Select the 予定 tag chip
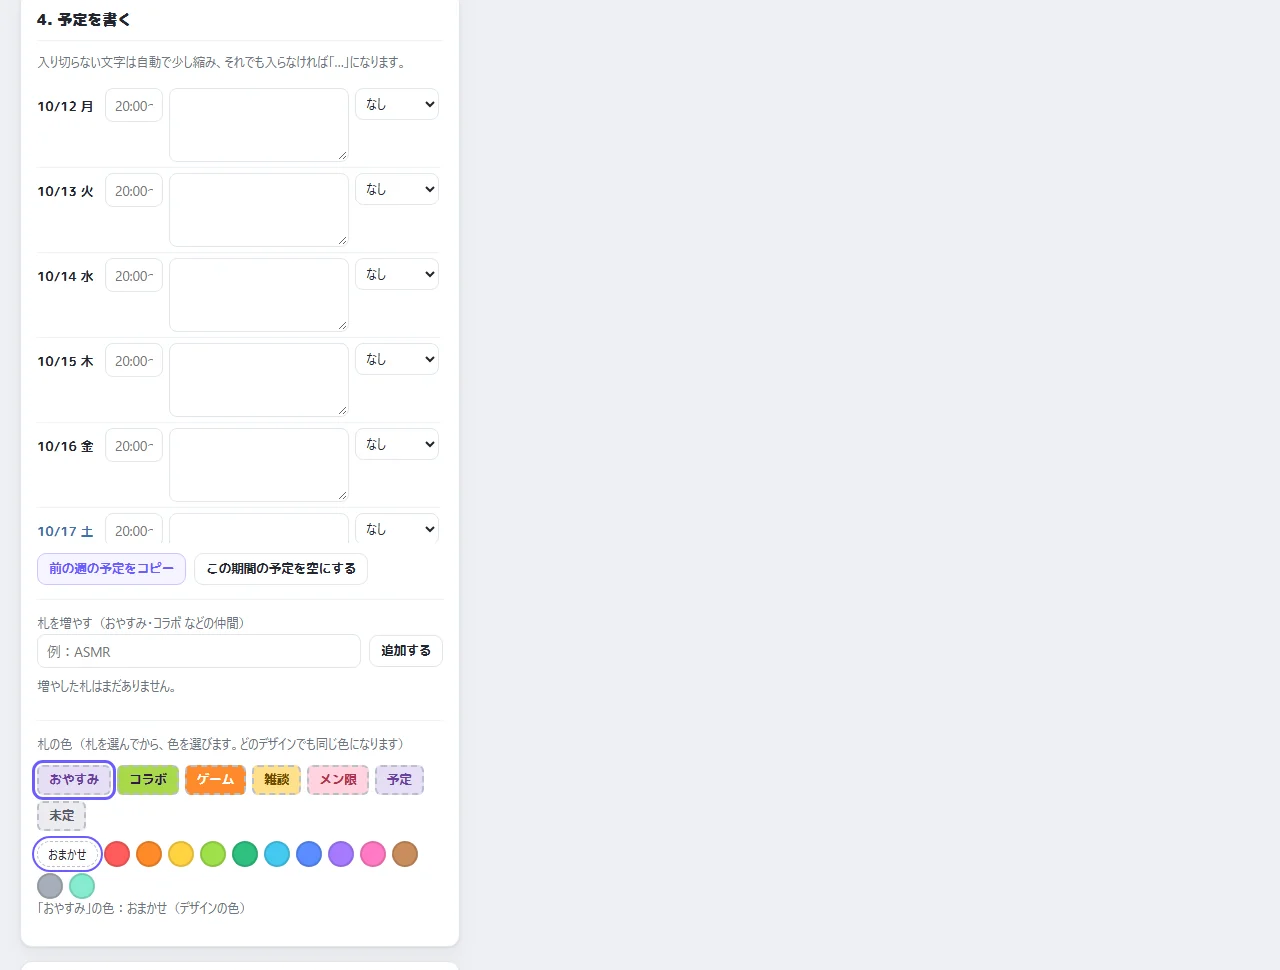The width and height of the screenshot is (1280, 970). tap(400, 779)
